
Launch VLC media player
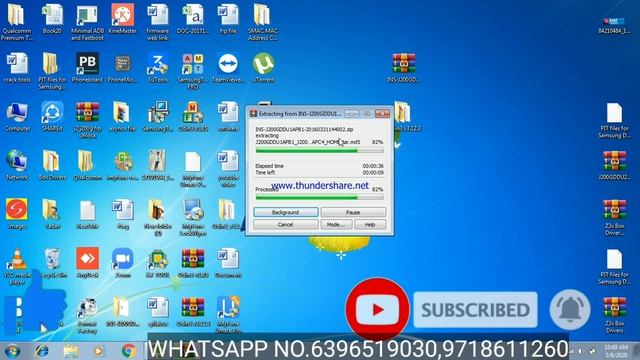(x=17, y=266)
